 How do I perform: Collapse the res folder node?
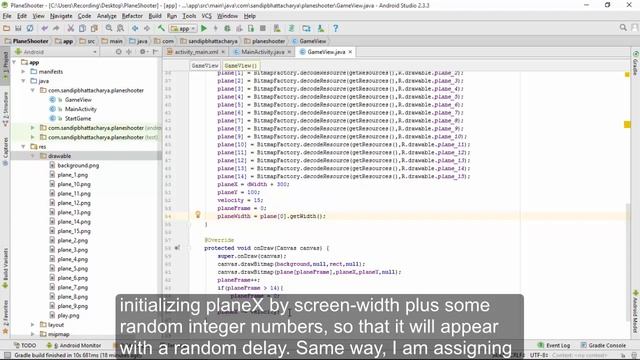pos(23,147)
